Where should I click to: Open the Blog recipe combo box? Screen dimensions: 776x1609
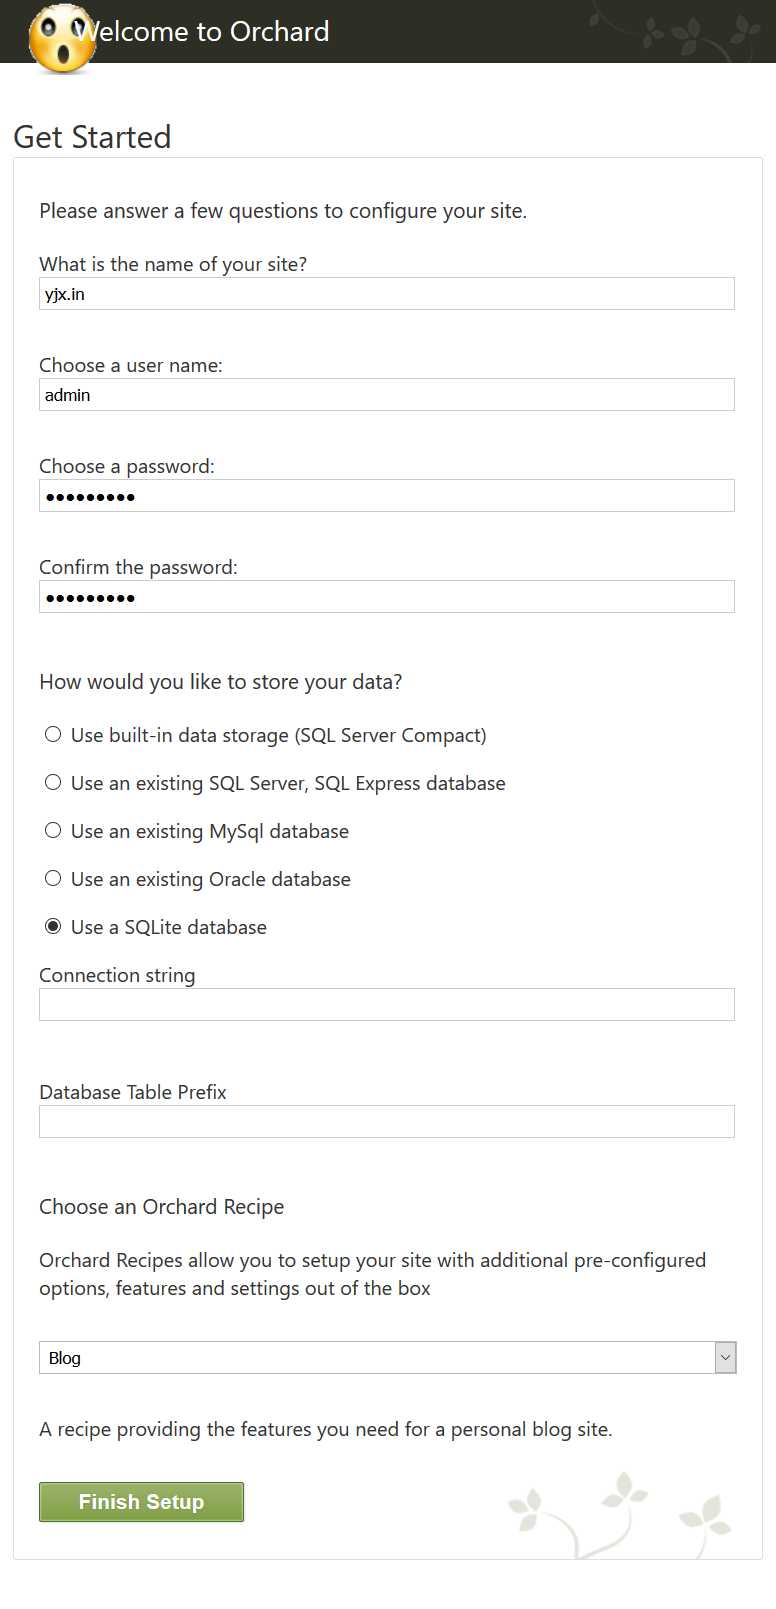pyautogui.click(x=387, y=1357)
